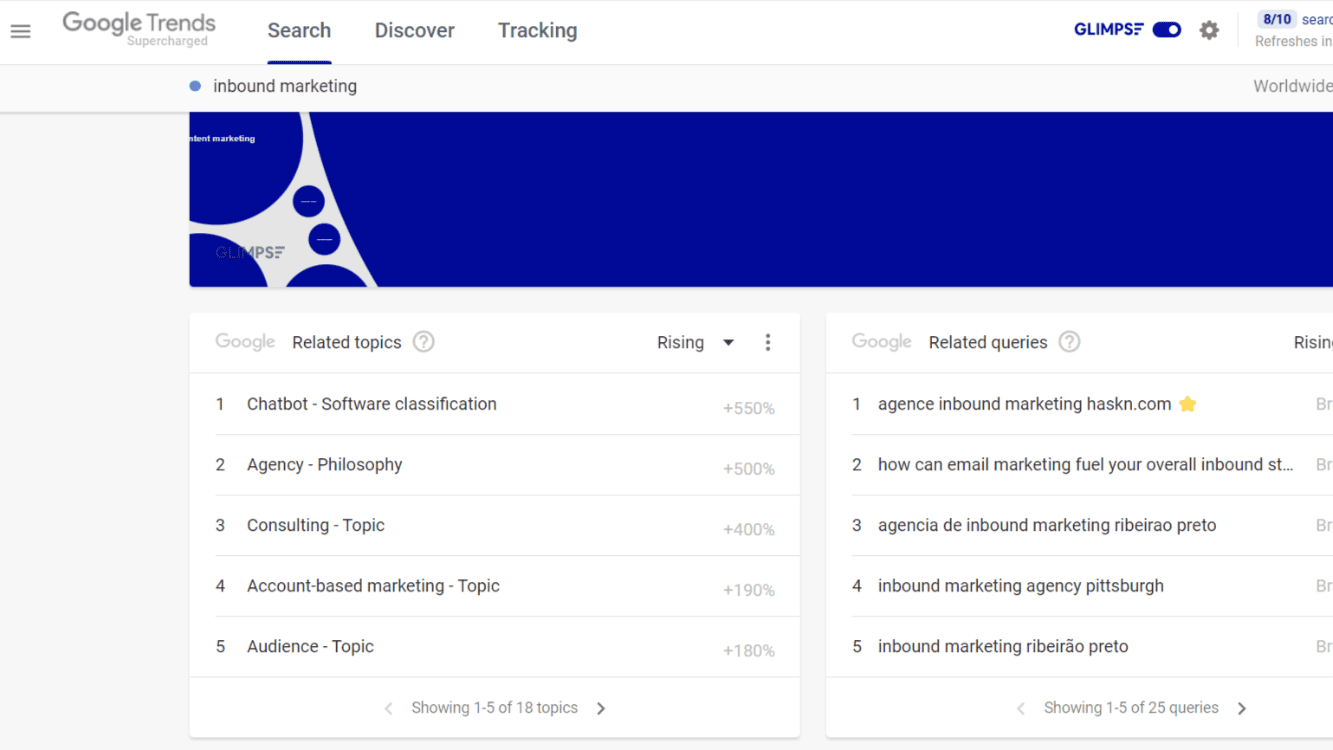Viewport: 1333px width, 750px height.
Task: Click the Google Trends Supercharged logo
Action: coord(139,29)
